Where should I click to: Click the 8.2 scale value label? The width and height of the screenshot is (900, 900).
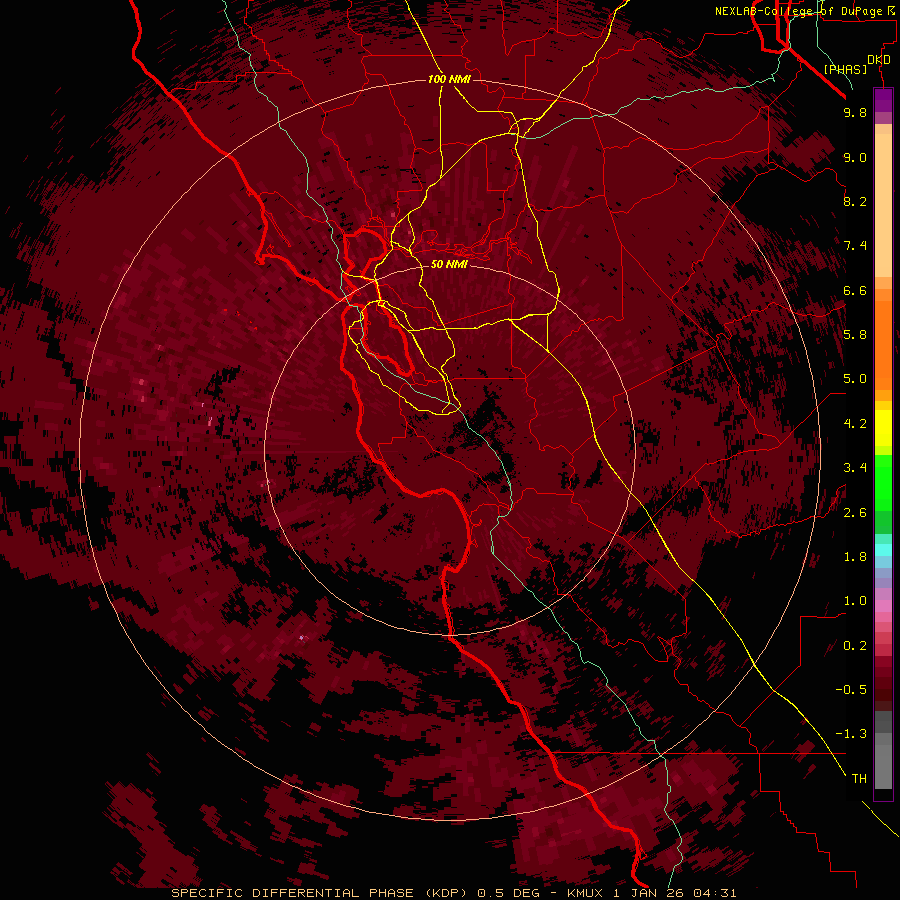tap(855, 201)
